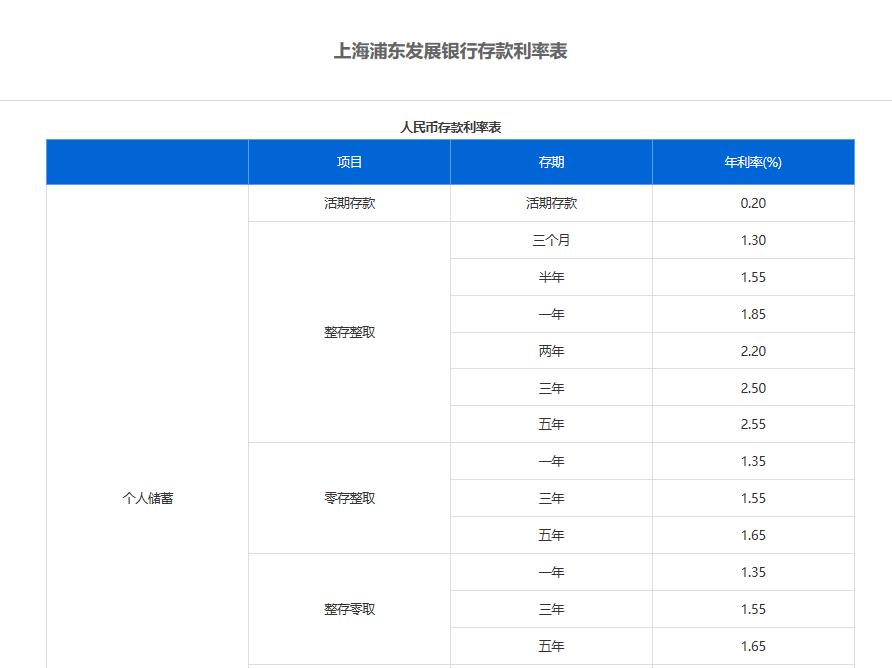Viewport: 892px width, 668px height.
Task: Select the 1.85 rate value
Action: point(753,314)
